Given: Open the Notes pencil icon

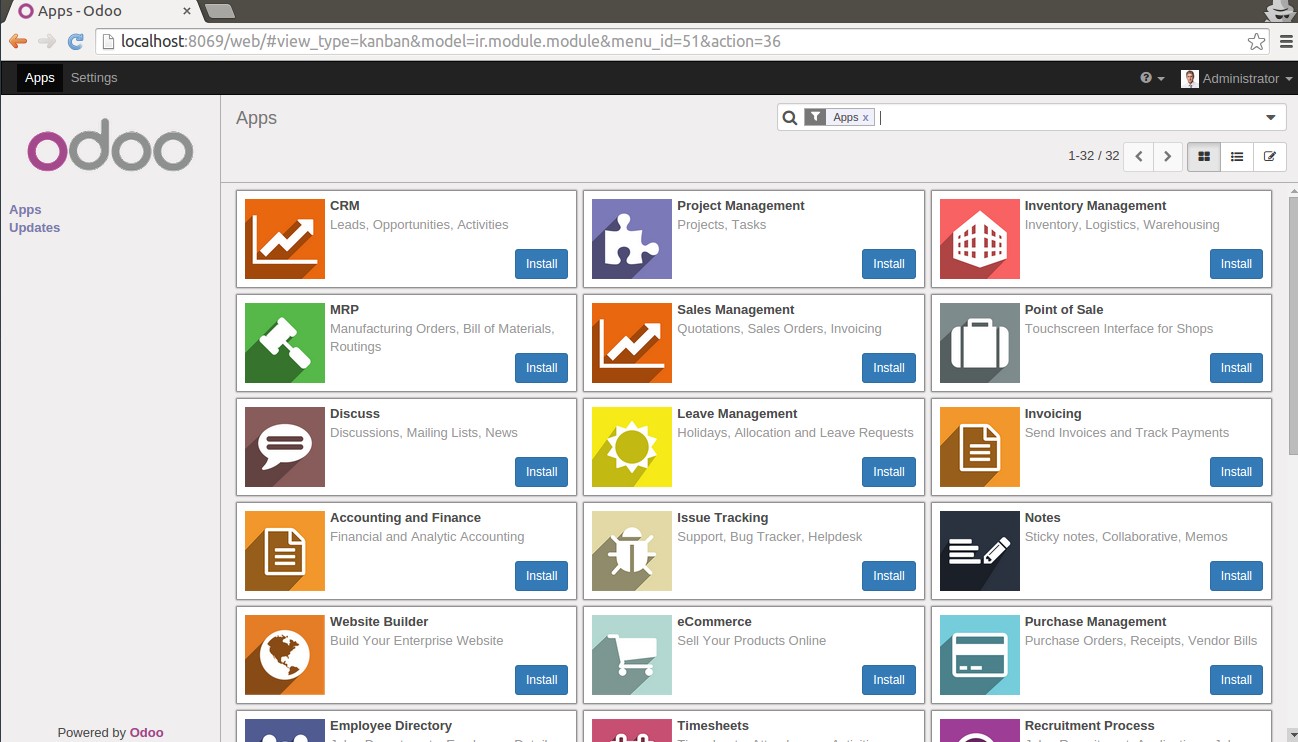Looking at the screenshot, I should pos(980,551).
